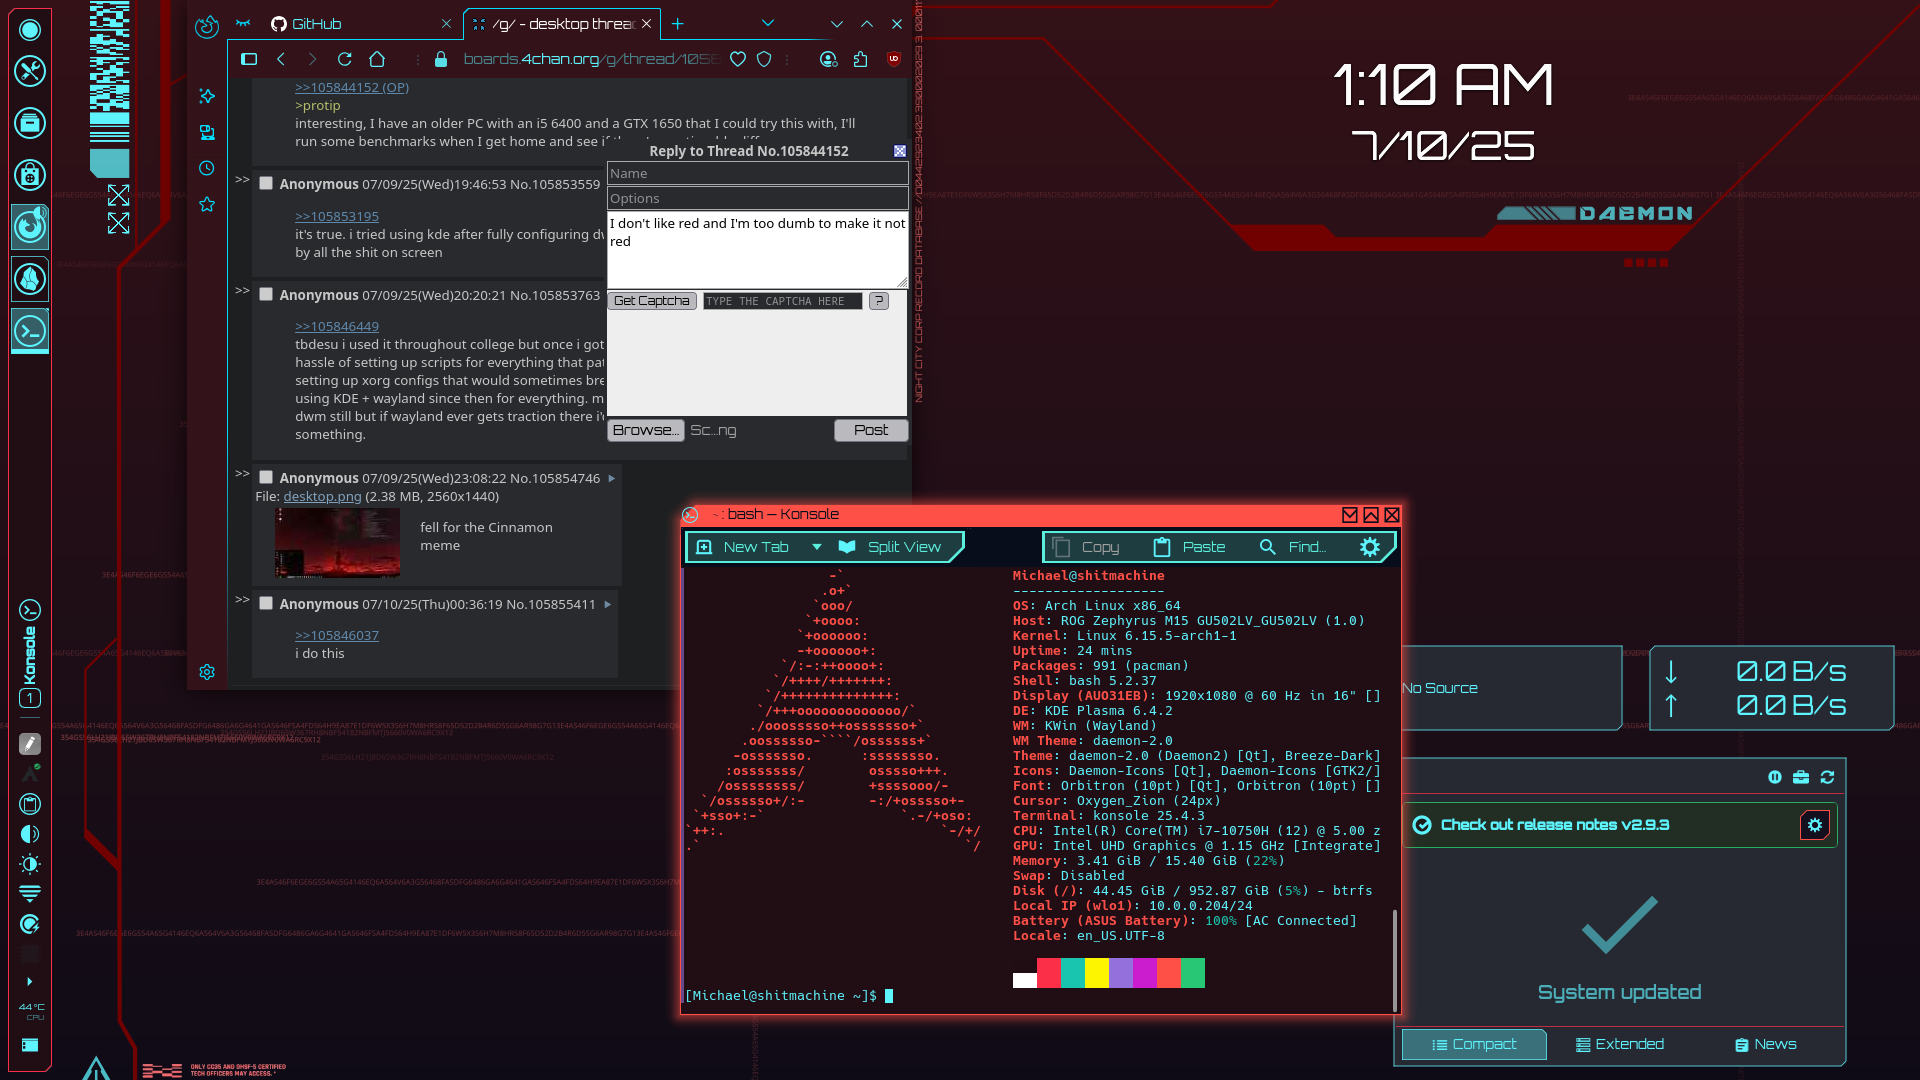This screenshot has height=1080, width=1920.
Task: Open browser sidebar settings gear
Action: click(x=207, y=672)
